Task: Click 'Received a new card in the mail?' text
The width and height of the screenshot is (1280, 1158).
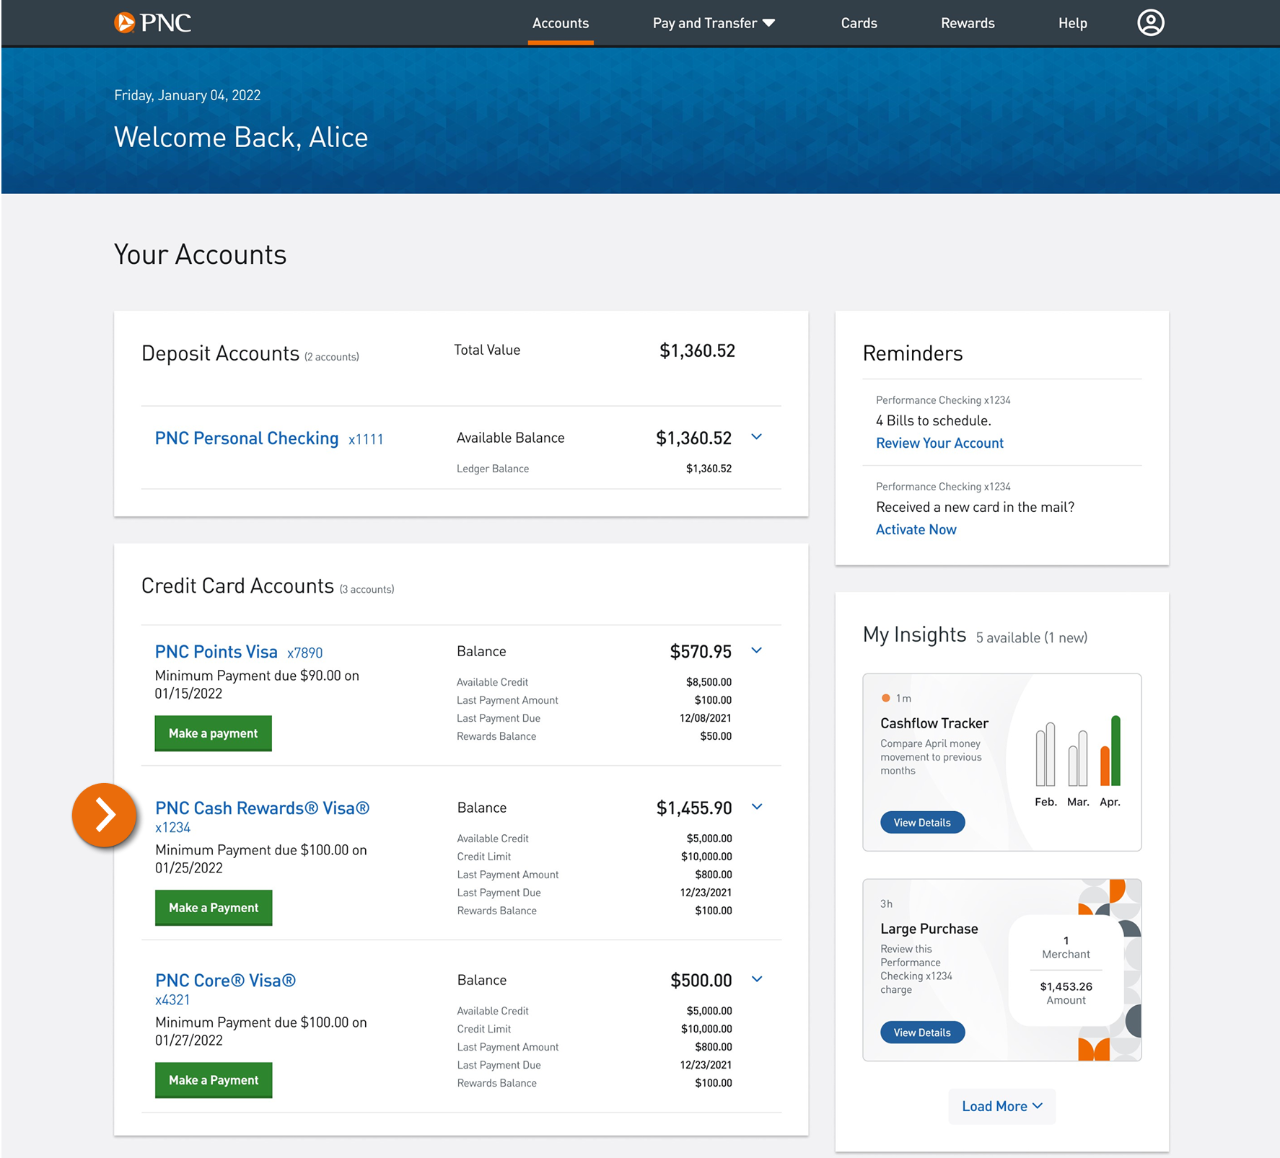Action: [x=975, y=507]
